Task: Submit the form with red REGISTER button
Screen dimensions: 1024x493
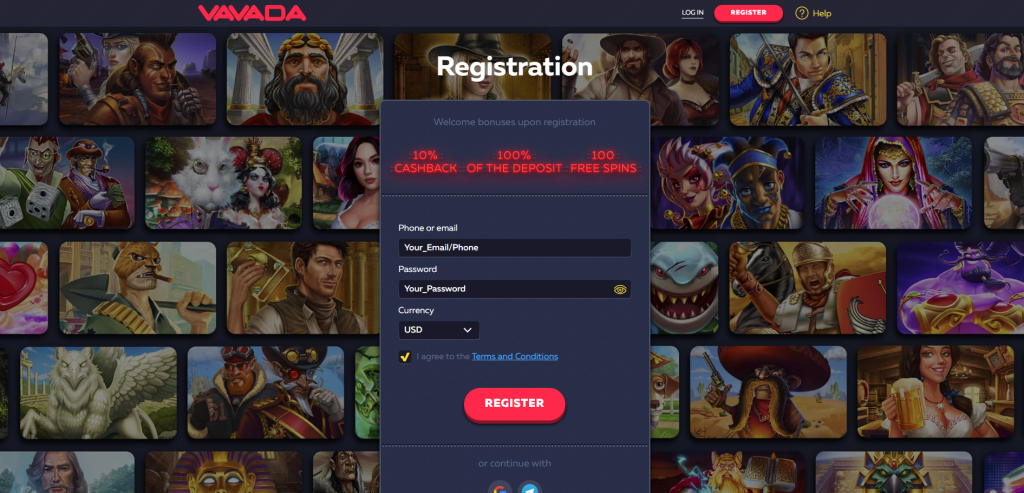Action: (515, 404)
